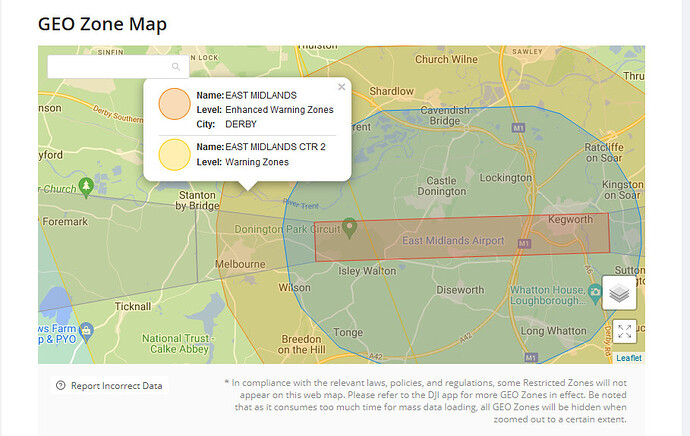Click the National Trust Calke Abbey label
The height and width of the screenshot is (436, 690).
[x=178, y=344]
